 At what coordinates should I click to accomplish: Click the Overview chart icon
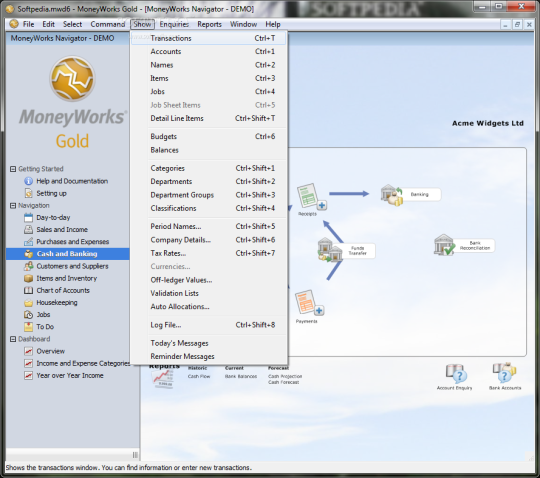click(29, 351)
